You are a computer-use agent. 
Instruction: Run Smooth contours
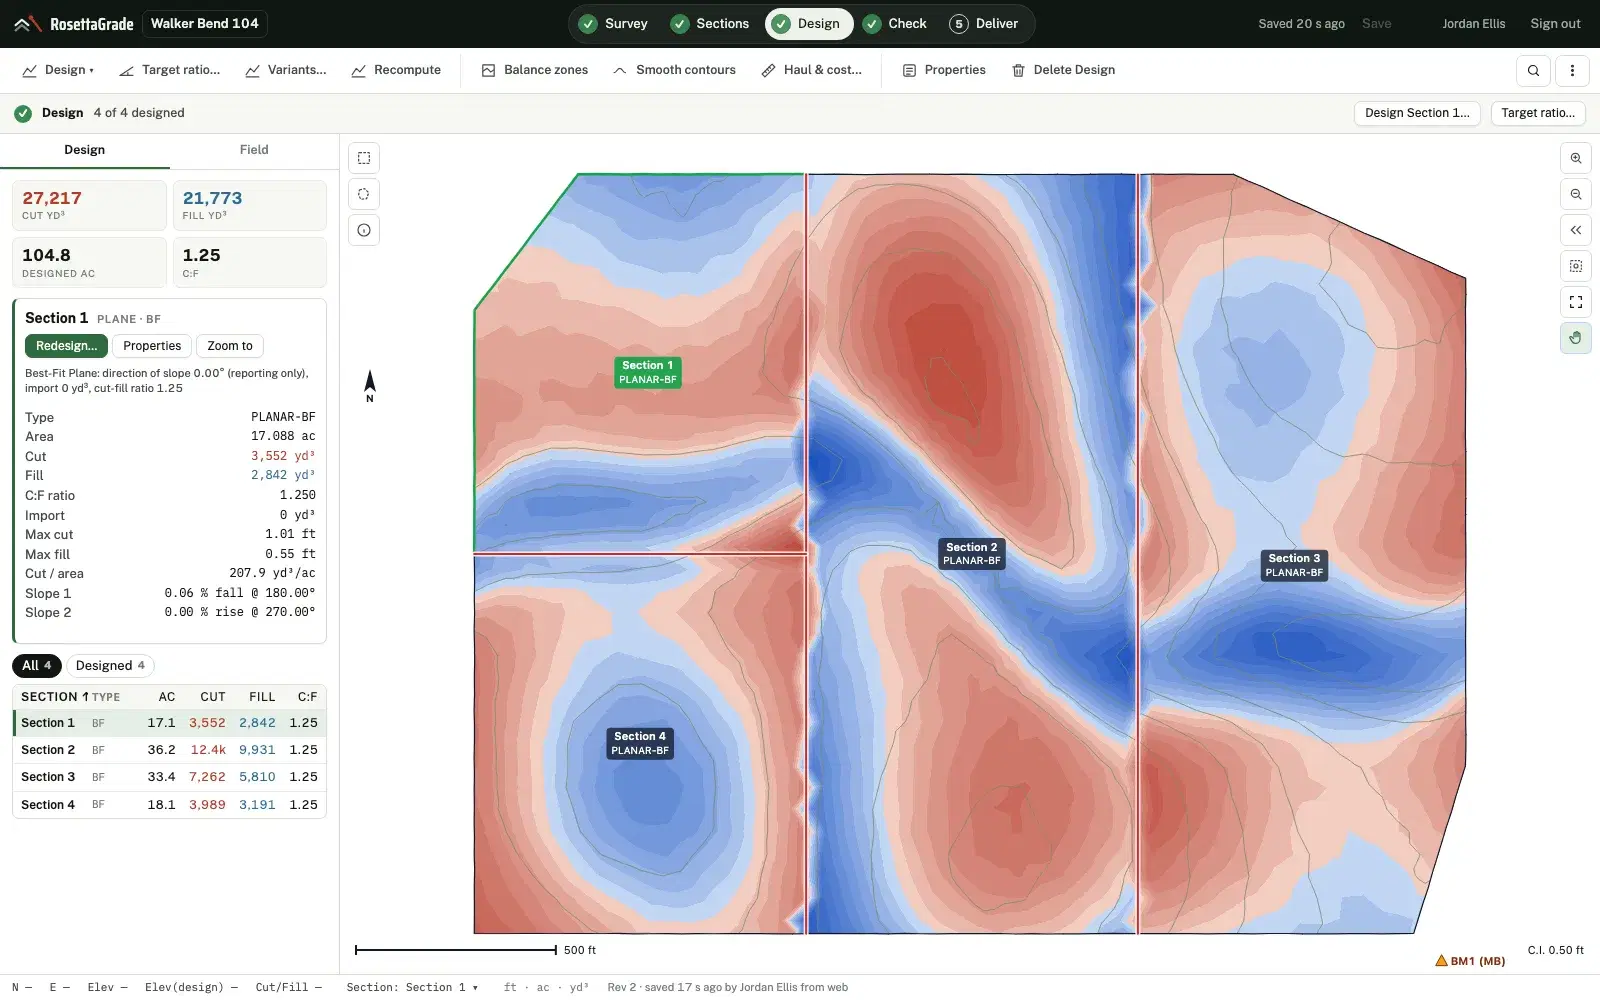tap(674, 70)
